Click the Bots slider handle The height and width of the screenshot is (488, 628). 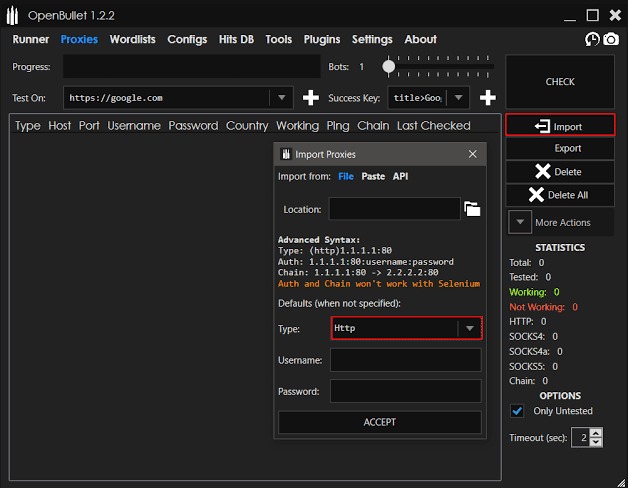[388, 67]
